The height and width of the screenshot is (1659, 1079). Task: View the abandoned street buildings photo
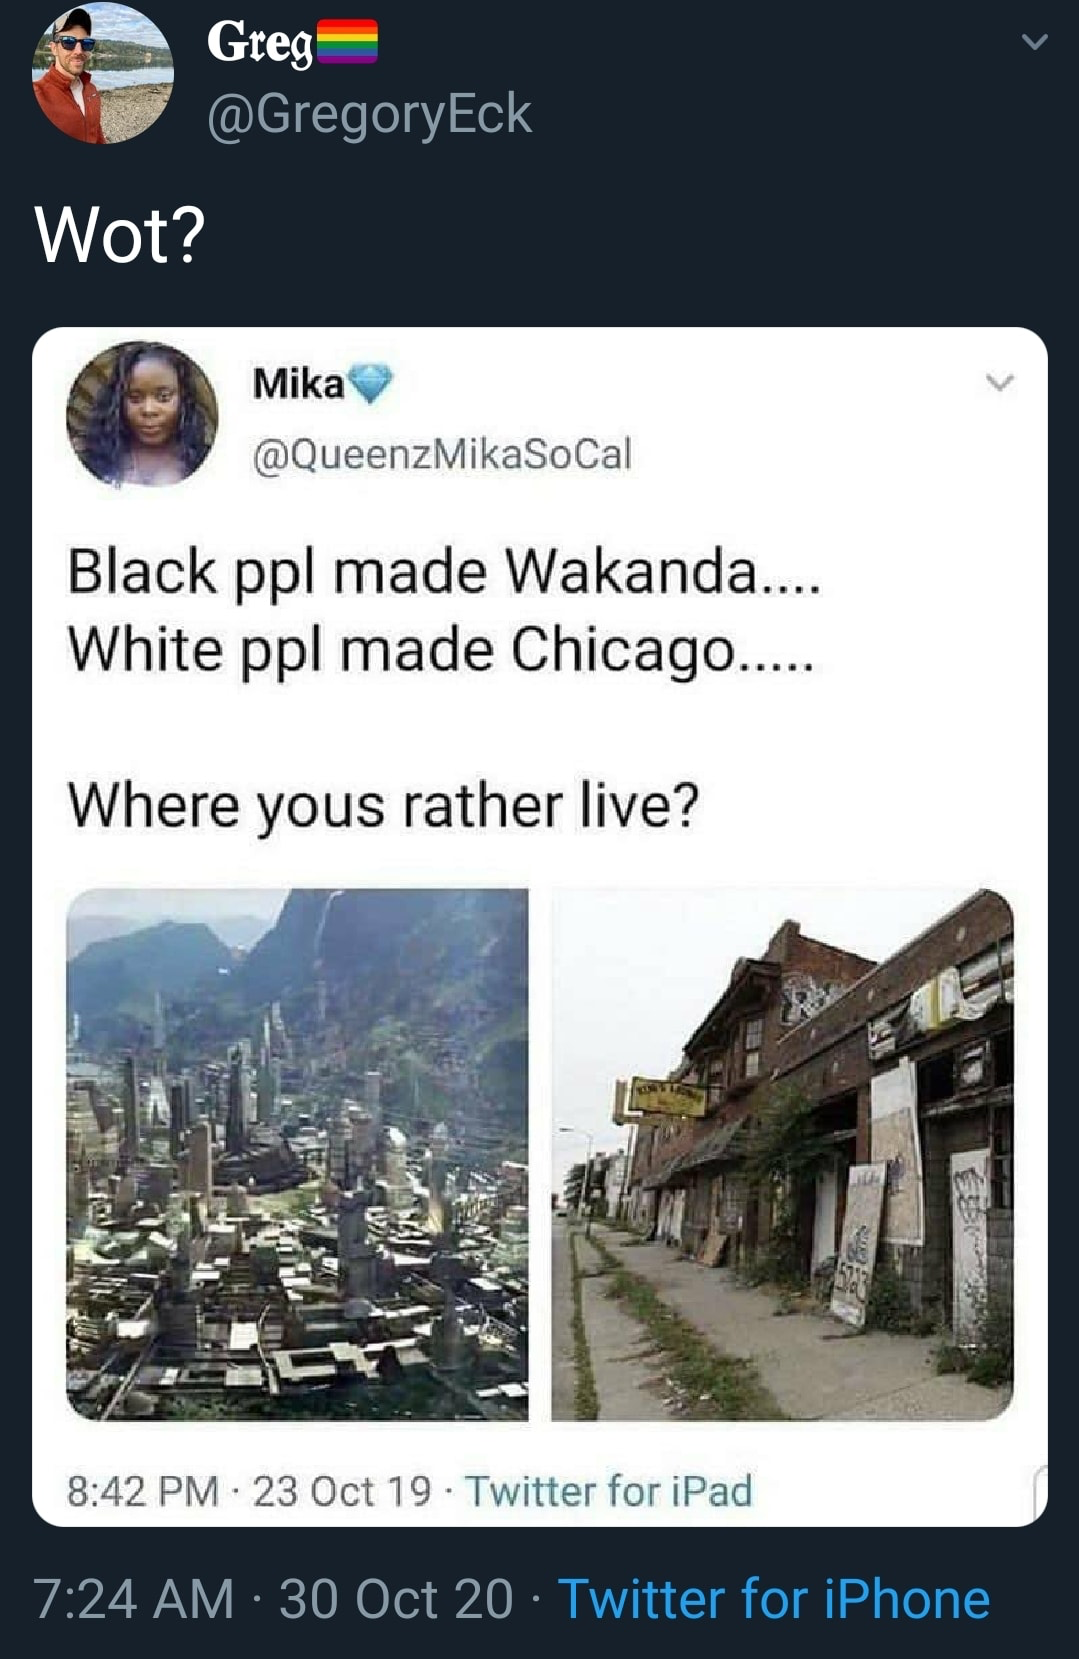tap(782, 1154)
